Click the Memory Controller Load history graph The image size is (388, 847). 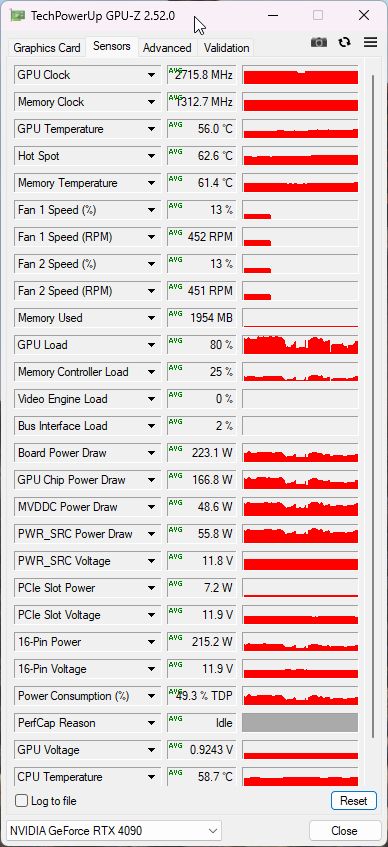(x=300, y=372)
